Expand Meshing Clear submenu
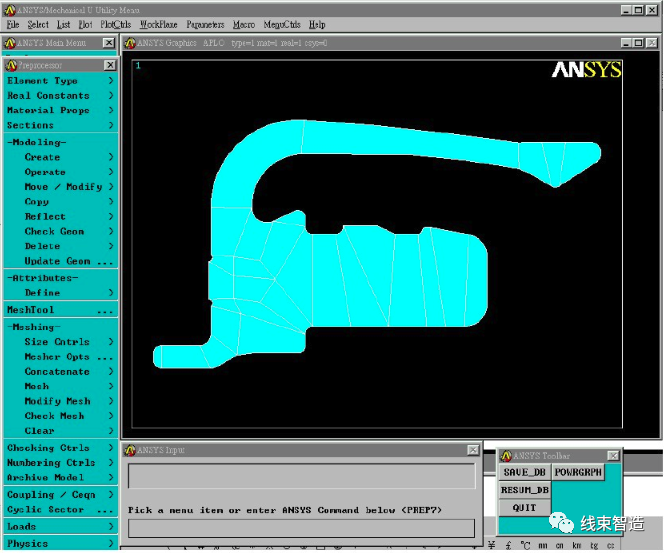 (60, 431)
